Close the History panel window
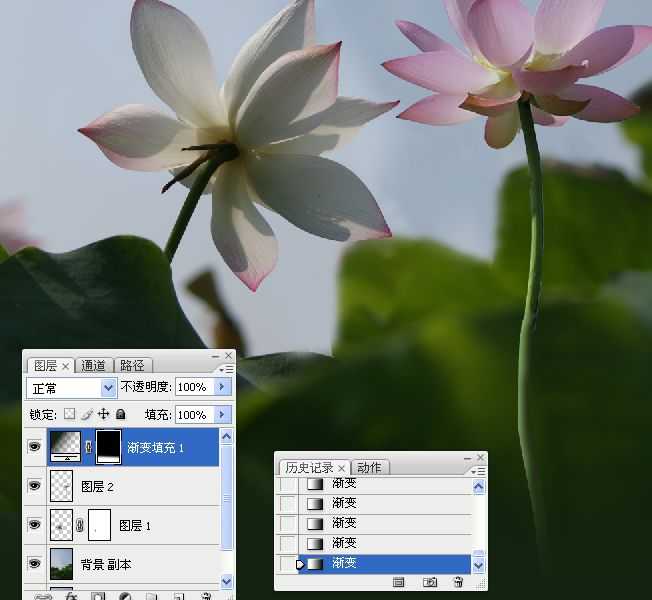Image resolution: width=652 pixels, height=600 pixels. click(x=481, y=457)
